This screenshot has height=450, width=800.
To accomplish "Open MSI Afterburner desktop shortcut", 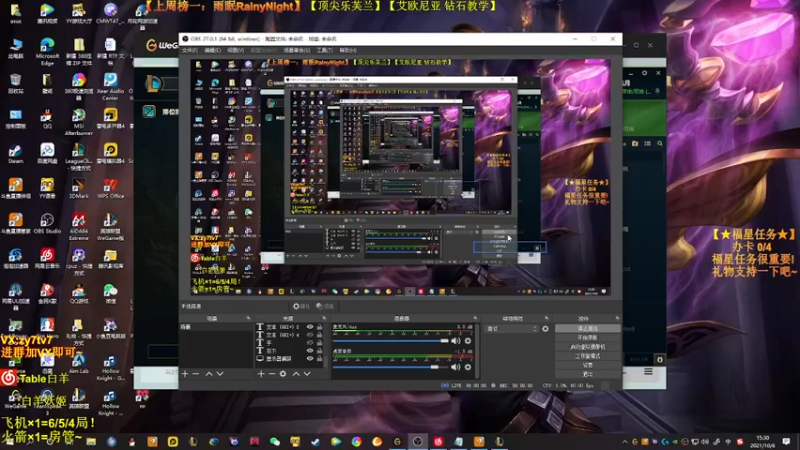I will click(79, 122).
